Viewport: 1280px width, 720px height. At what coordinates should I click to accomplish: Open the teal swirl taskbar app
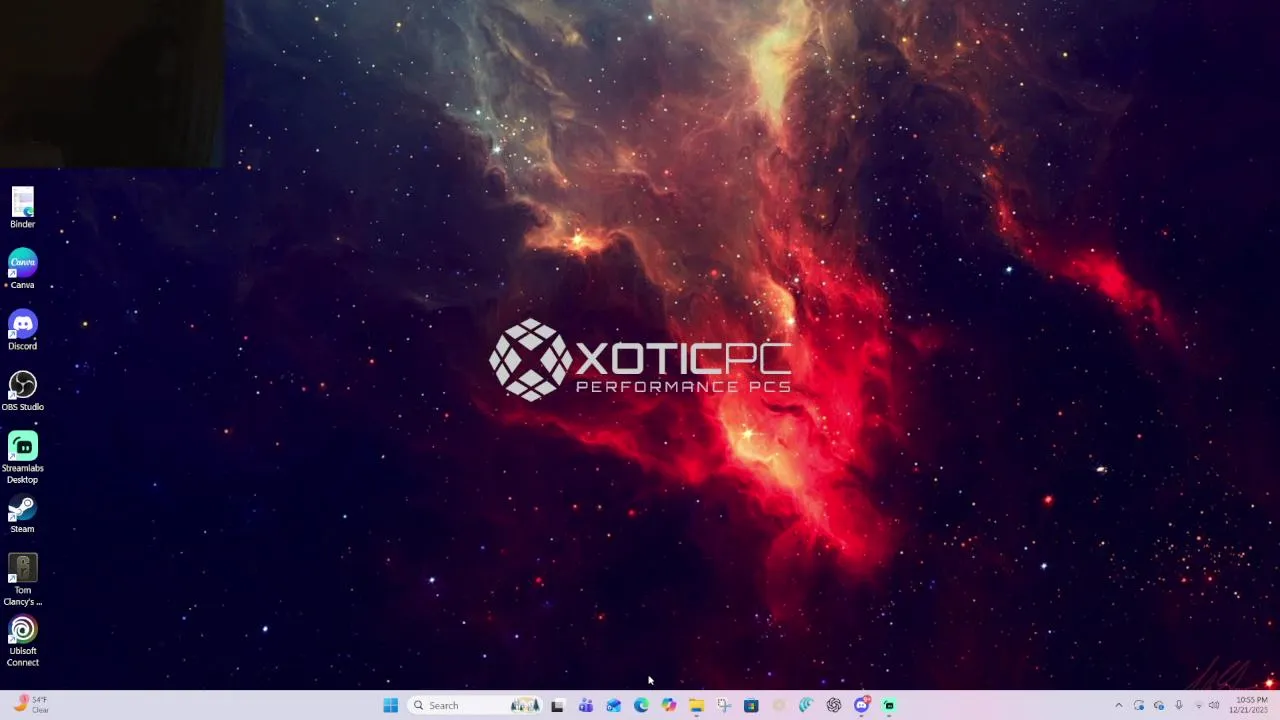coord(806,705)
